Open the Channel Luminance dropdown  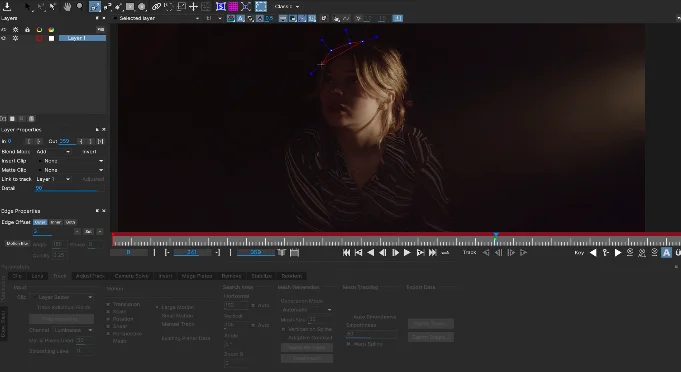[x=73, y=330]
